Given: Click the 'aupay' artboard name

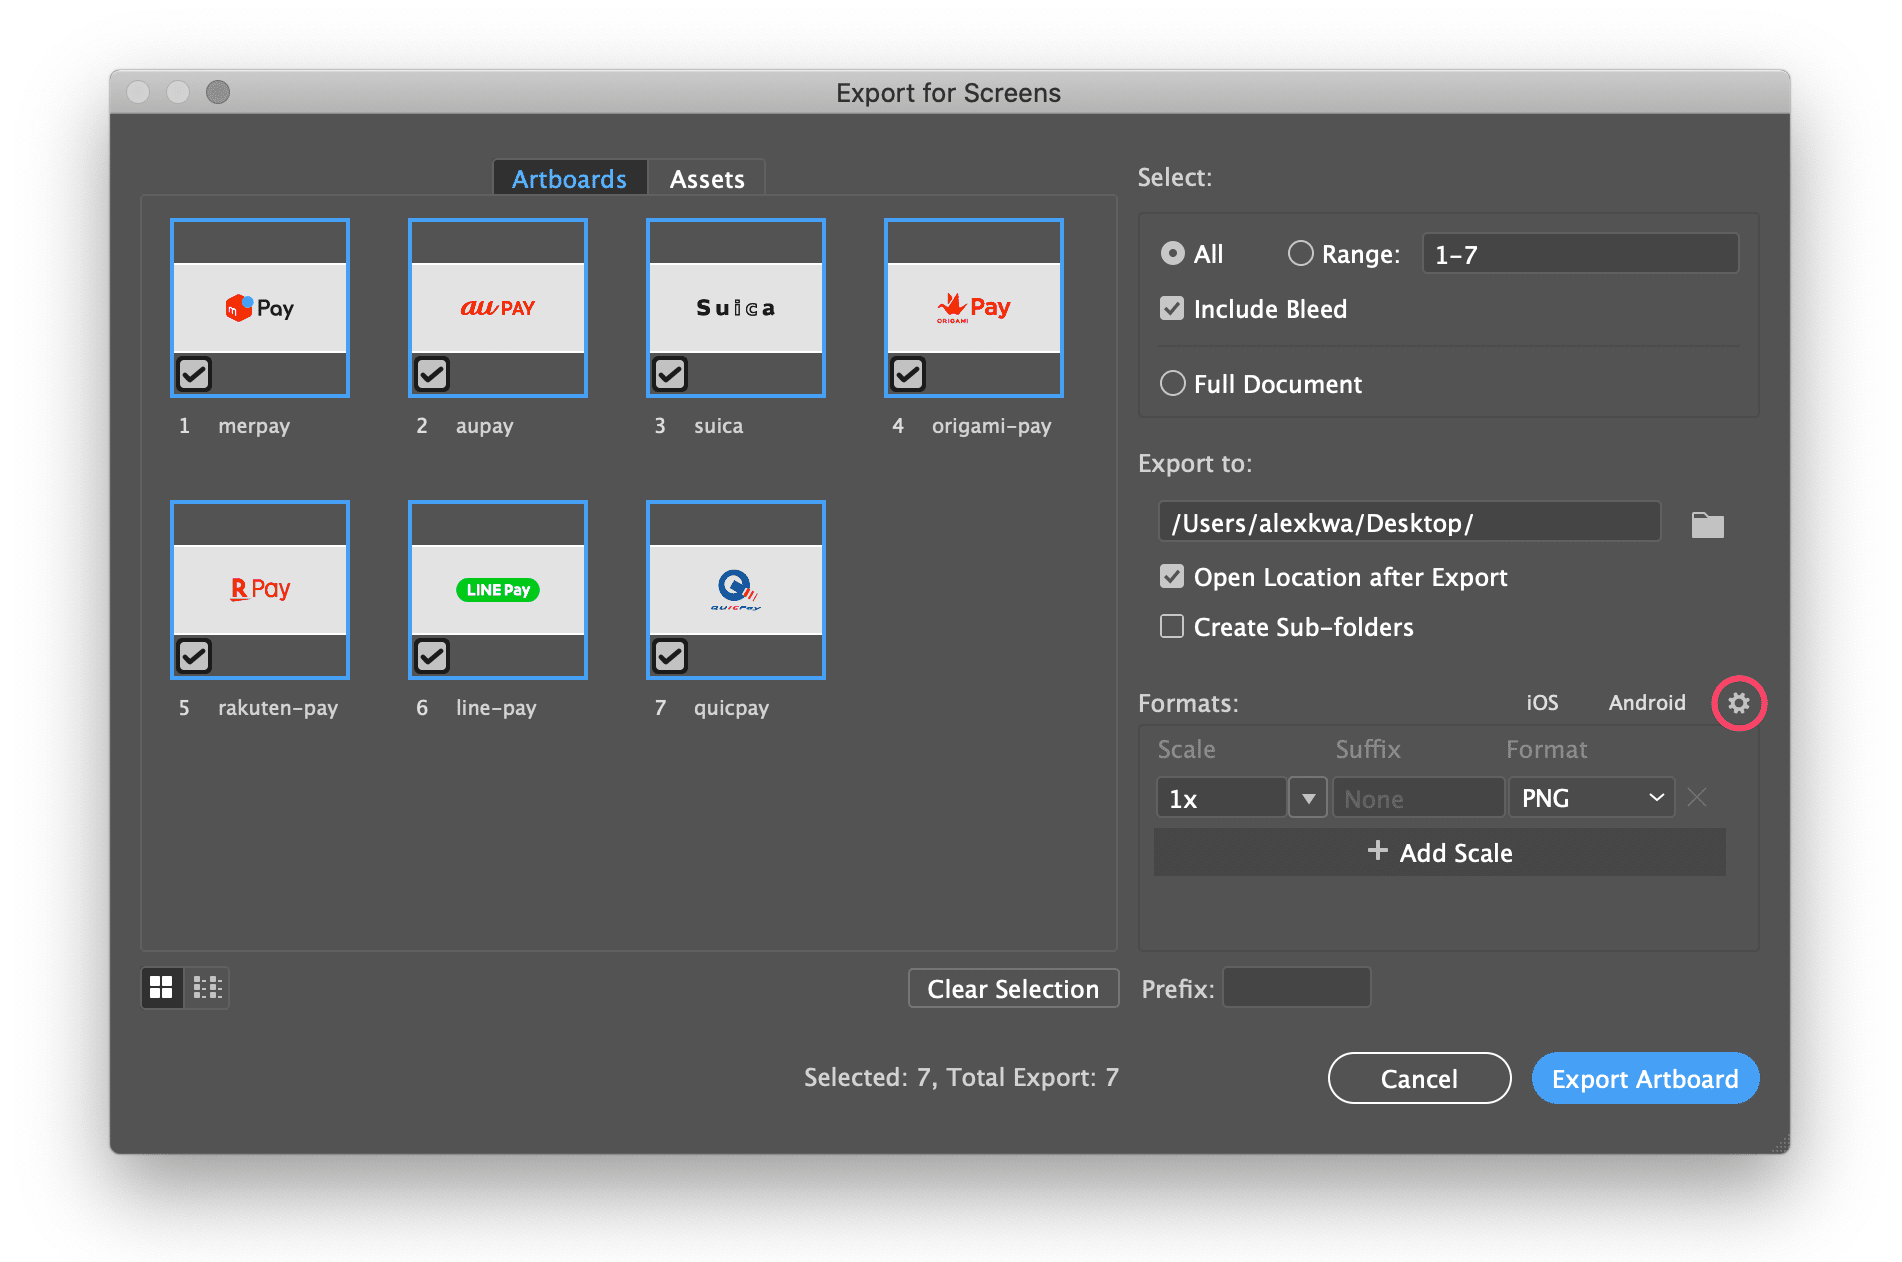Looking at the screenshot, I should [x=484, y=426].
